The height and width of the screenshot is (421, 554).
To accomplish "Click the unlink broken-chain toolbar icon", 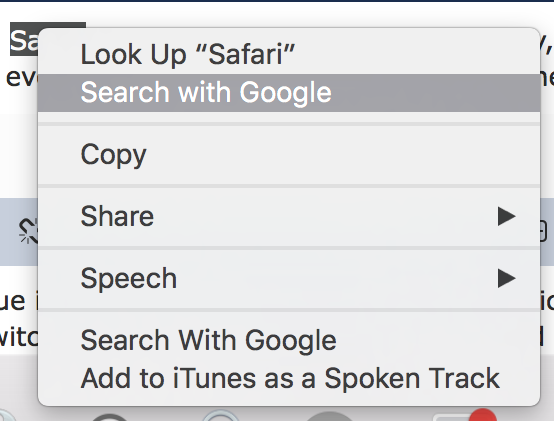I will [28, 231].
